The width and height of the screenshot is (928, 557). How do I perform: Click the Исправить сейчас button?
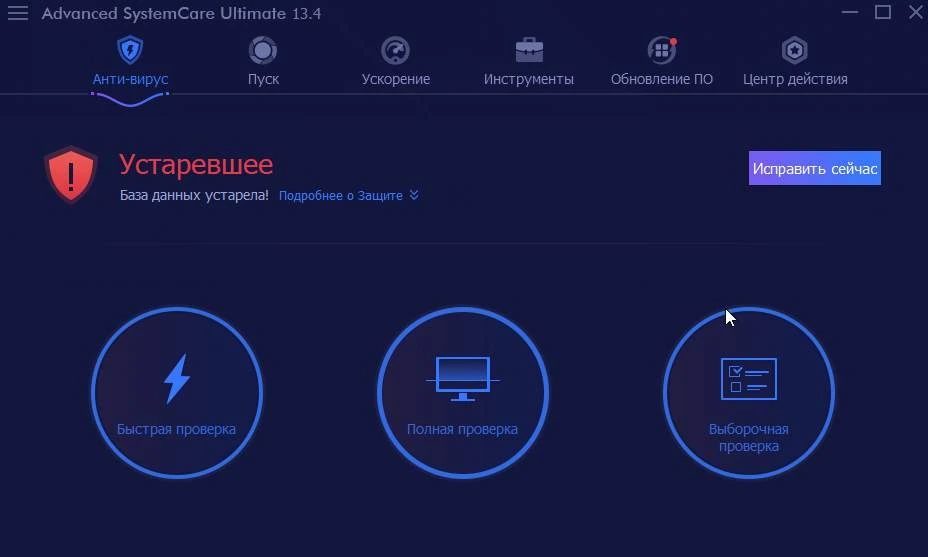(815, 168)
